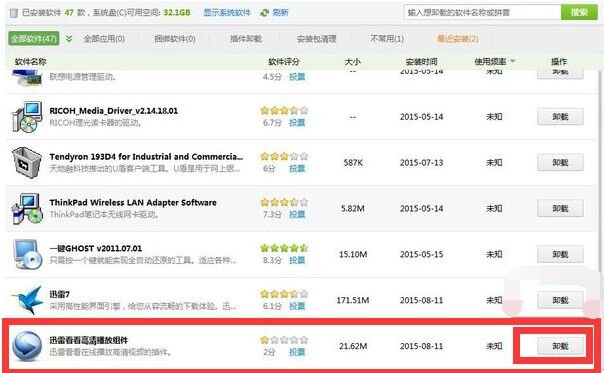Click the star rating for RICOH_Media_Driver
The width and height of the screenshot is (604, 373).
pos(284,111)
